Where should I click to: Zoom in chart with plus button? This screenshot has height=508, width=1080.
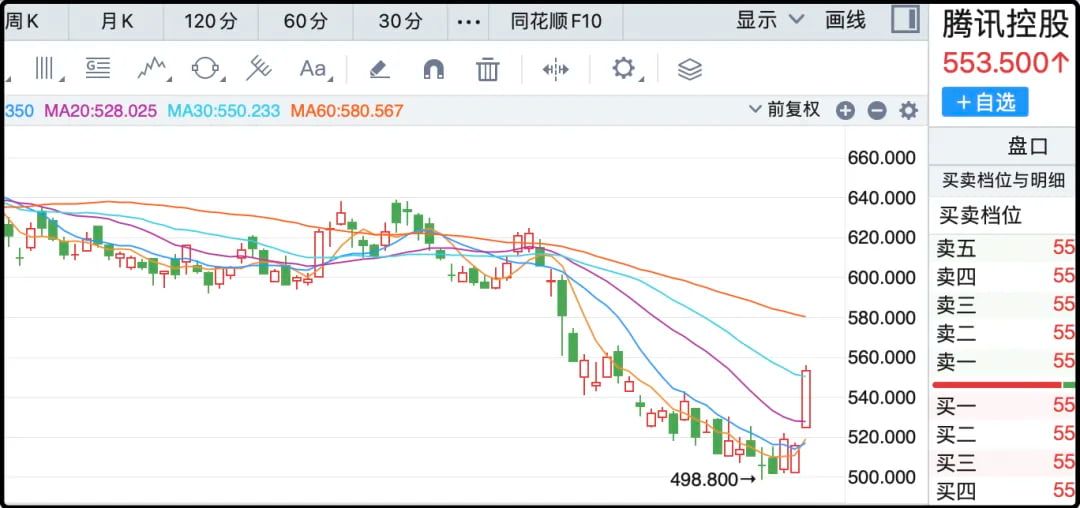click(x=845, y=111)
